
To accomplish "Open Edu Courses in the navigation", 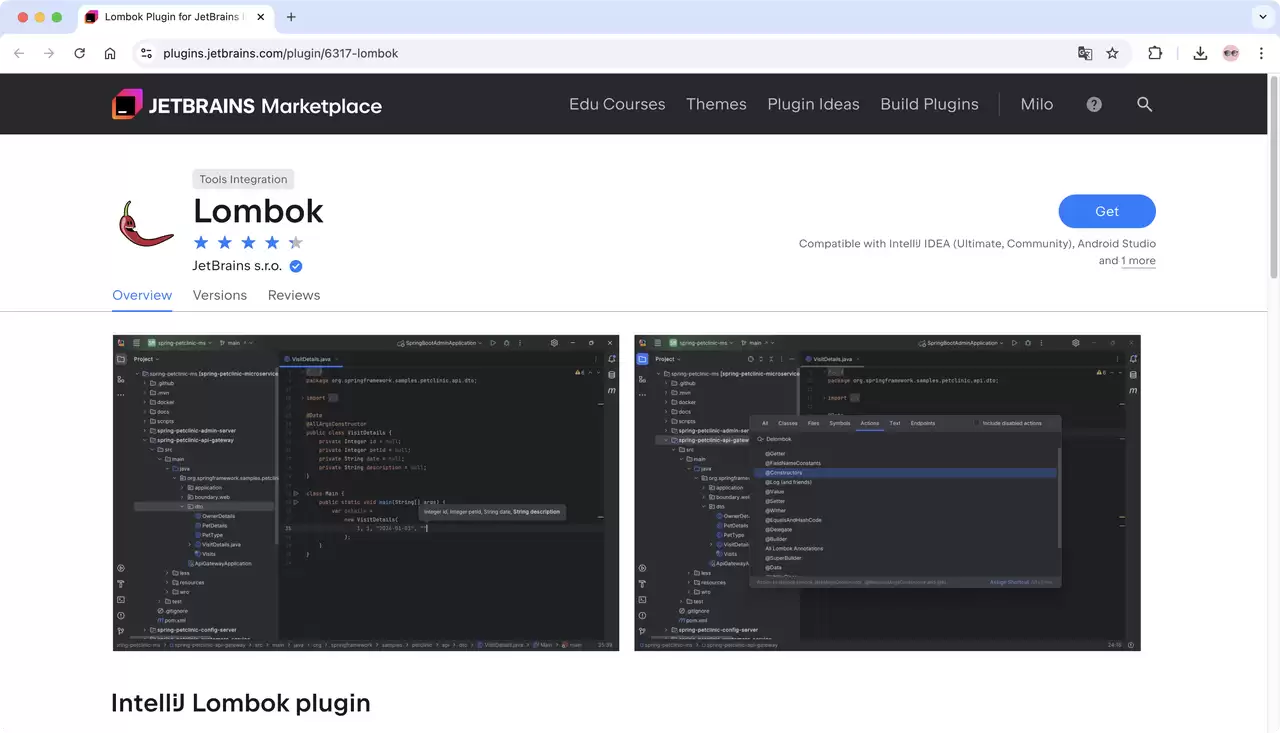I will [617, 104].
